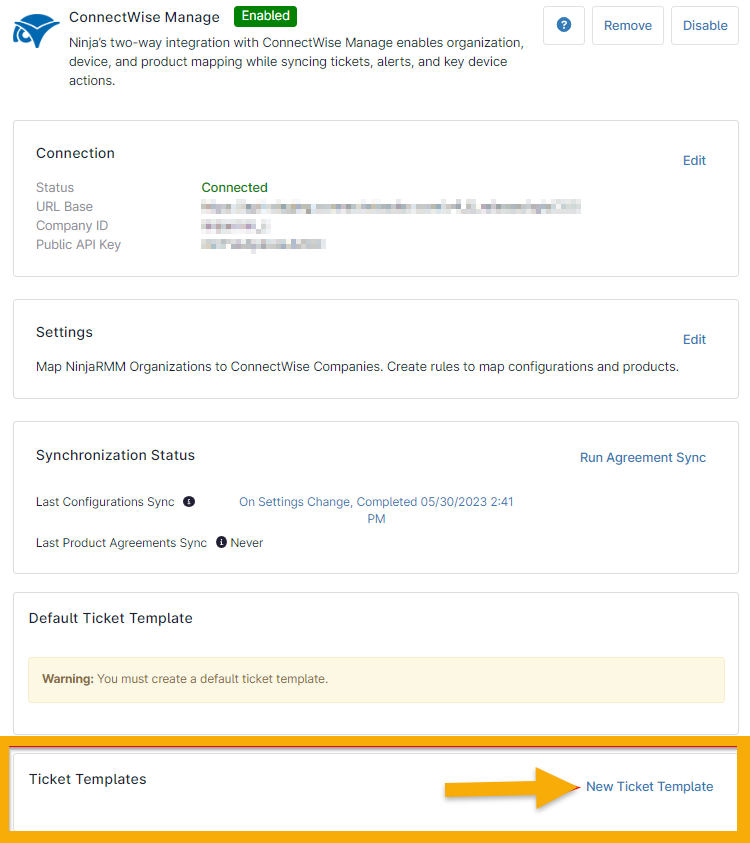Select the blurred URL Base value
This screenshot has width=750, height=843.
(390, 207)
